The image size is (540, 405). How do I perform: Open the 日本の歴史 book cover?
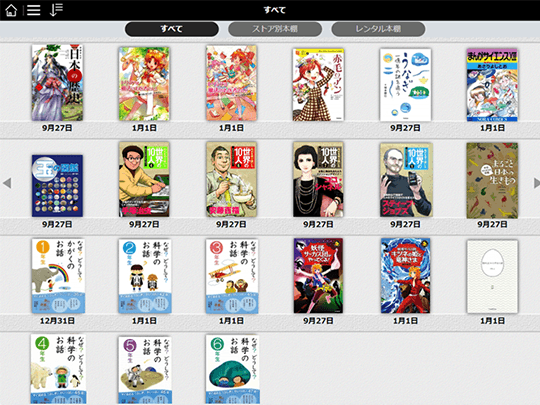(x=57, y=83)
